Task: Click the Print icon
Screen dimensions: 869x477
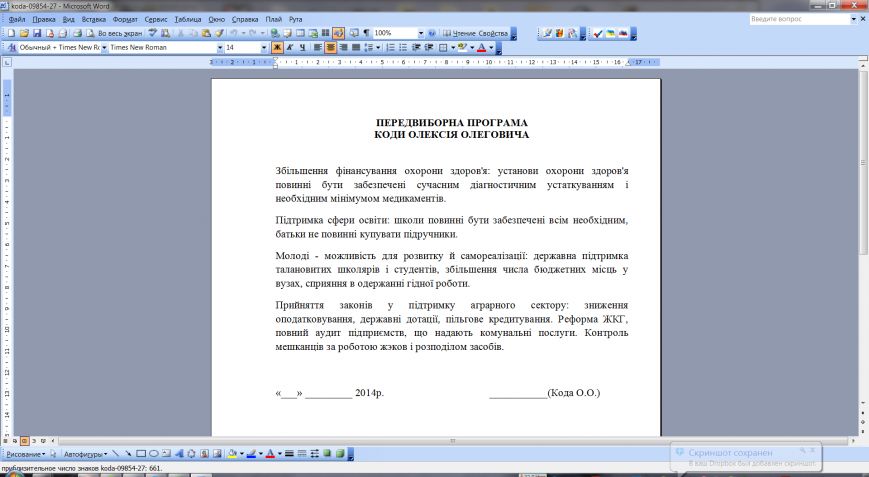Action: [78, 33]
